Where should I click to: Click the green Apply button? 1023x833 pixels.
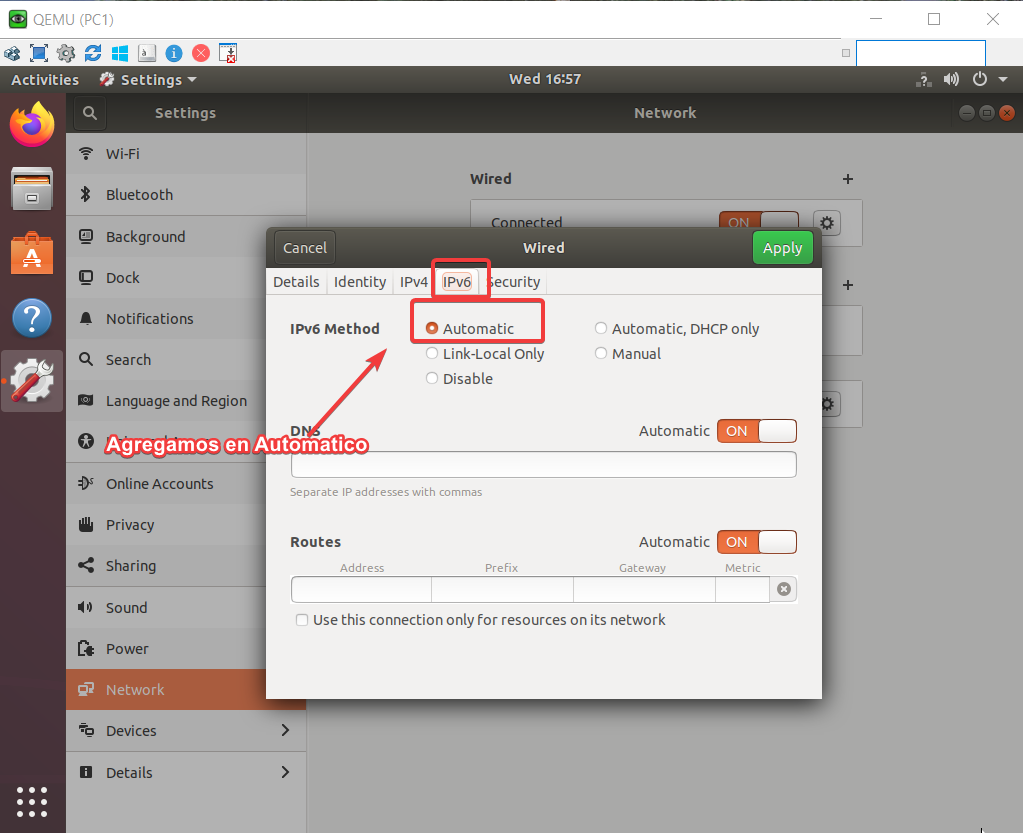click(782, 248)
